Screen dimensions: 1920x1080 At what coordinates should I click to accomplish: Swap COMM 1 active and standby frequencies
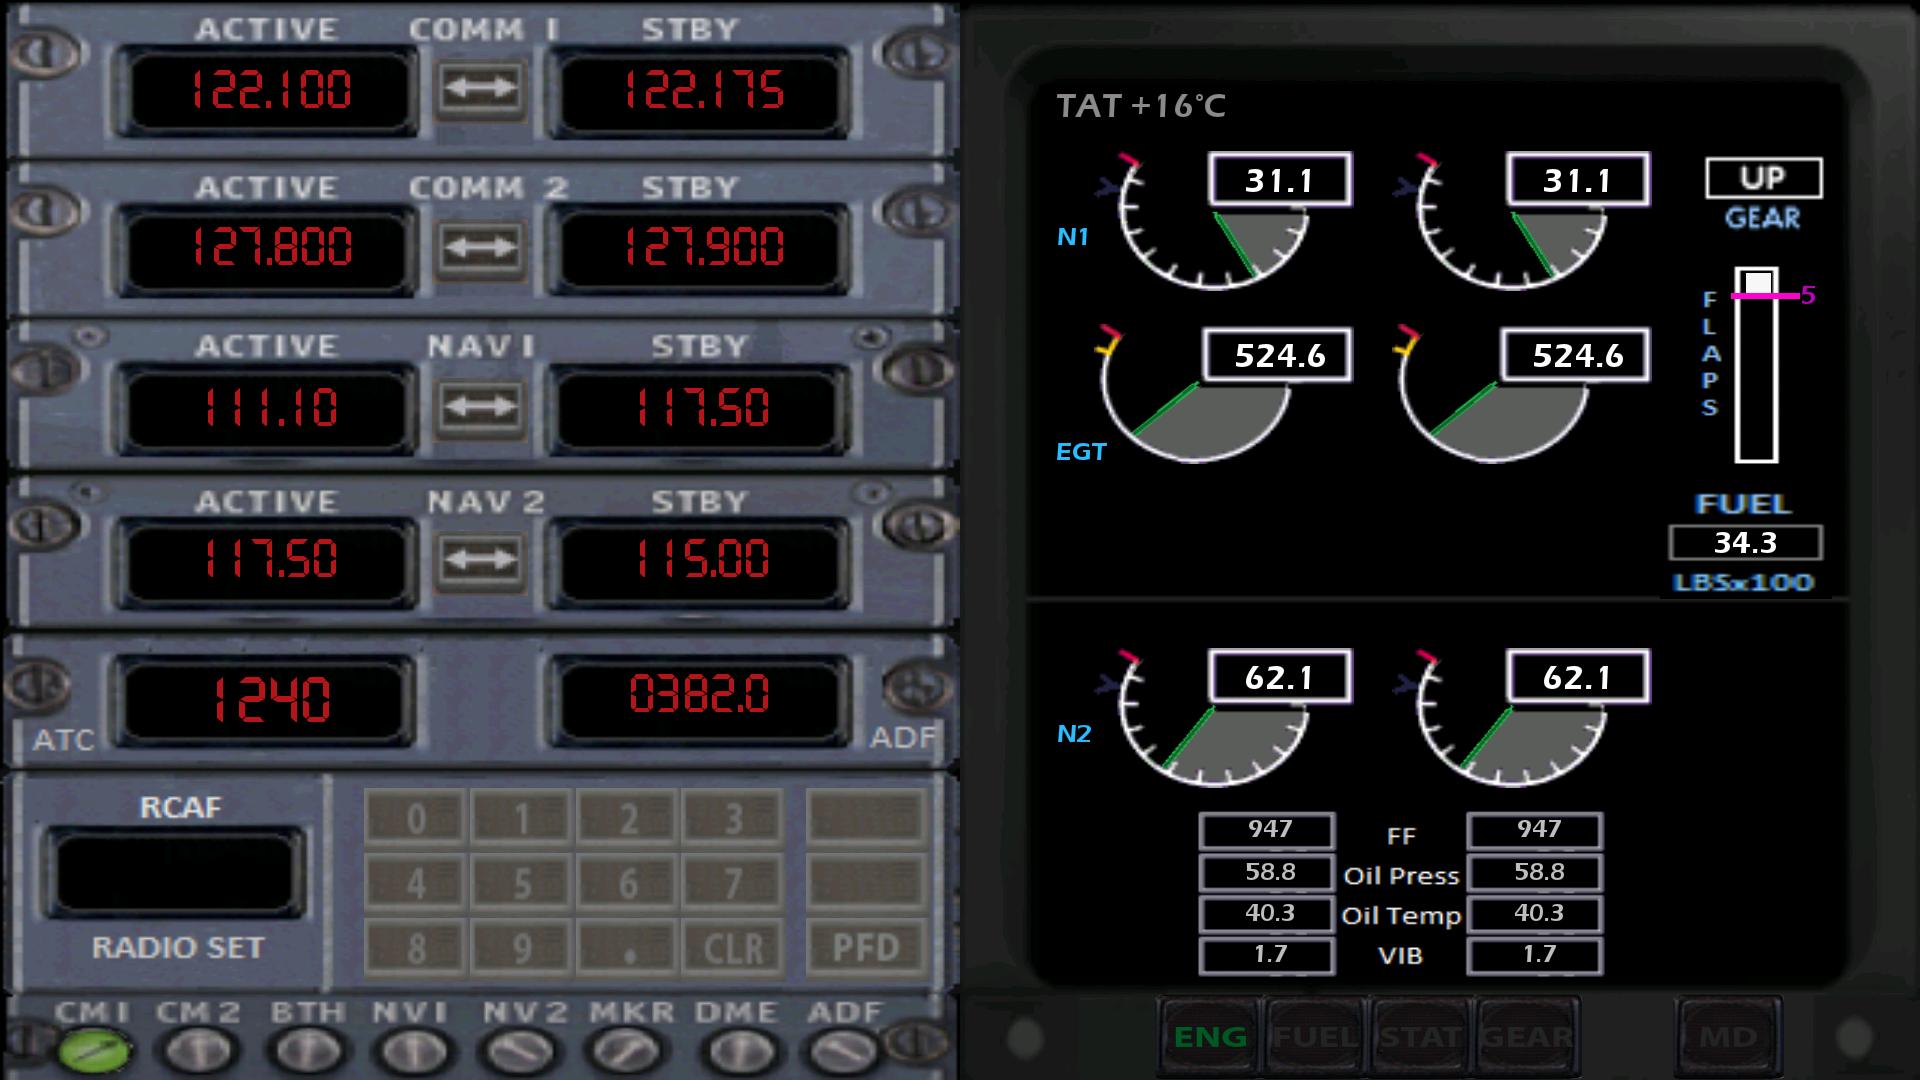[480, 90]
